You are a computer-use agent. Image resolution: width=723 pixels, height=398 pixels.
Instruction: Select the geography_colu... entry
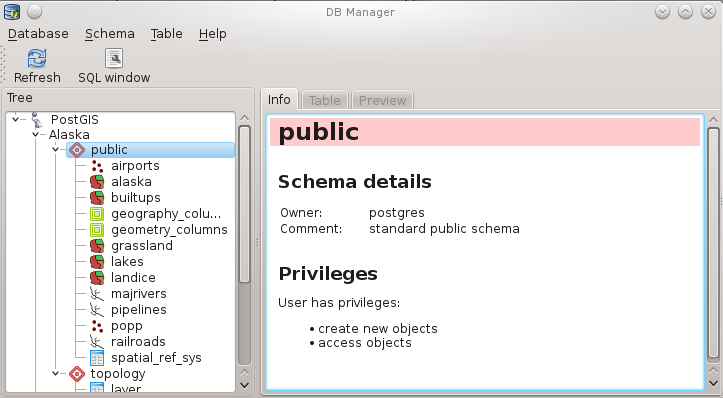166,214
